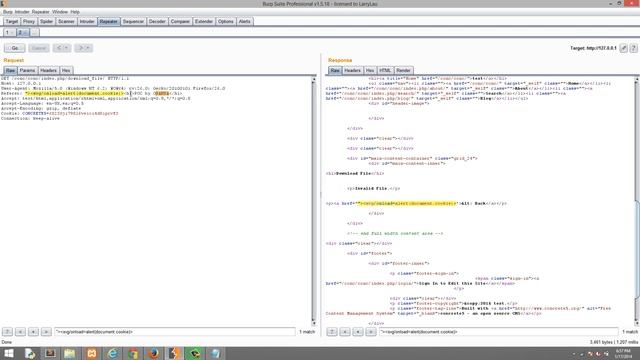
Task: Open the Repeater menu in menu bar
Action: 40,12
